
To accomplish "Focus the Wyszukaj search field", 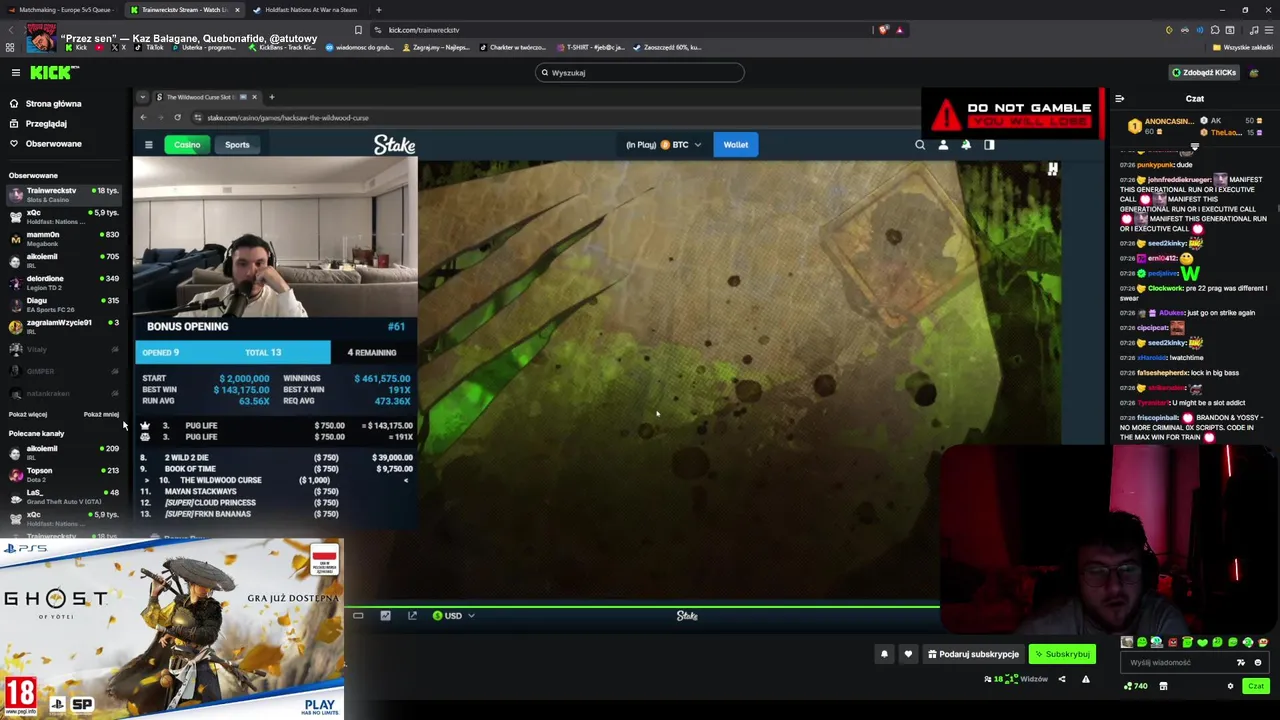I will (640, 72).
